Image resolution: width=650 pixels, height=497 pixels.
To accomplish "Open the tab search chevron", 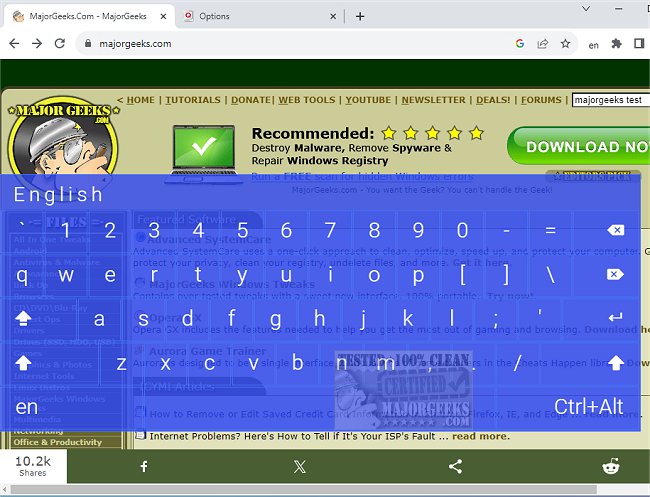I will (586, 8).
